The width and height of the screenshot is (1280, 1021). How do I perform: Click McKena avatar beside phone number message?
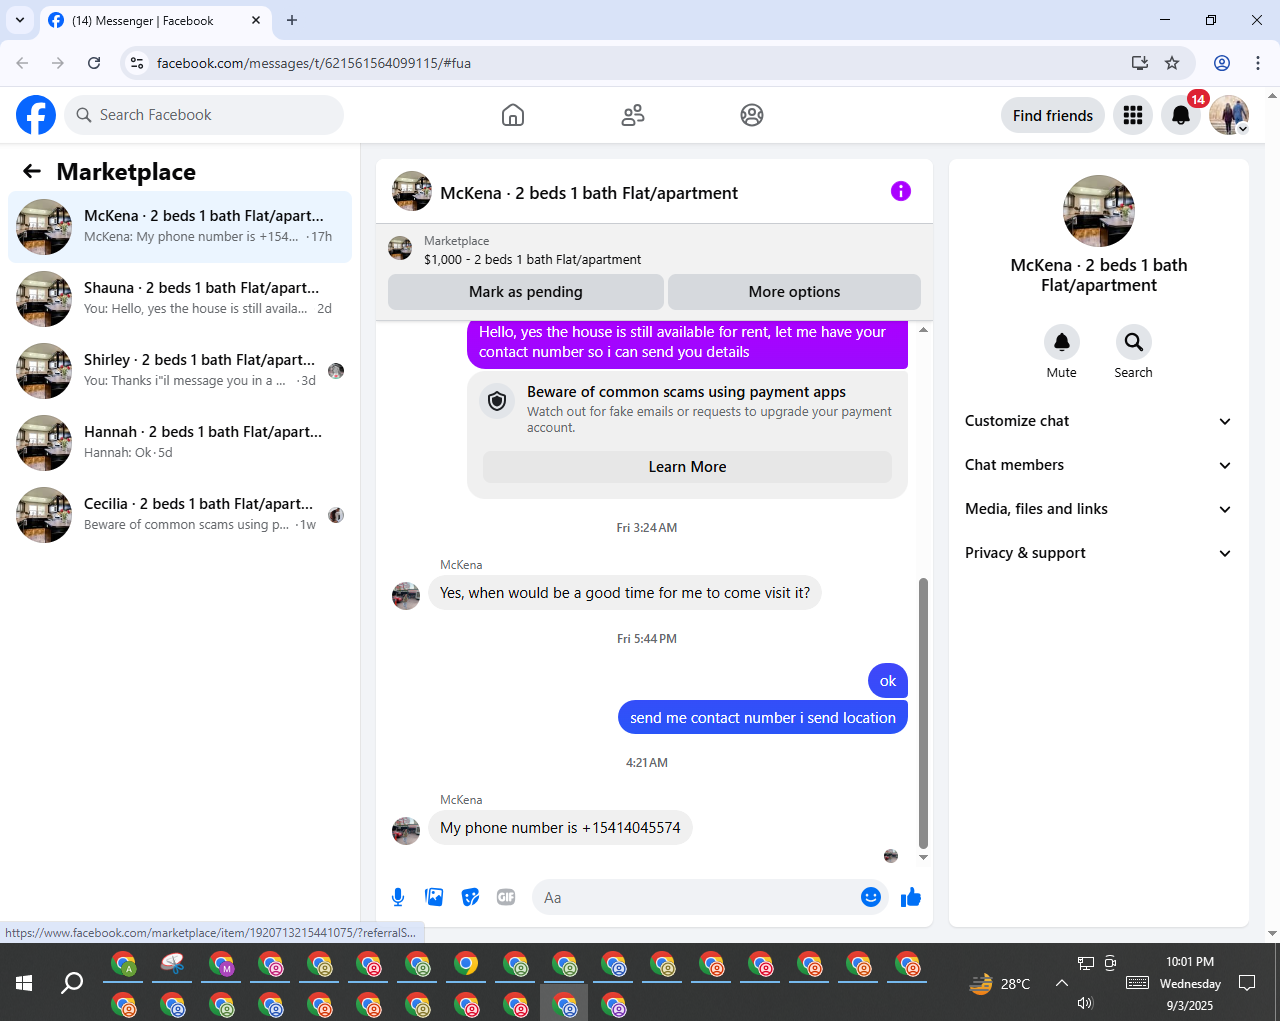406,831
